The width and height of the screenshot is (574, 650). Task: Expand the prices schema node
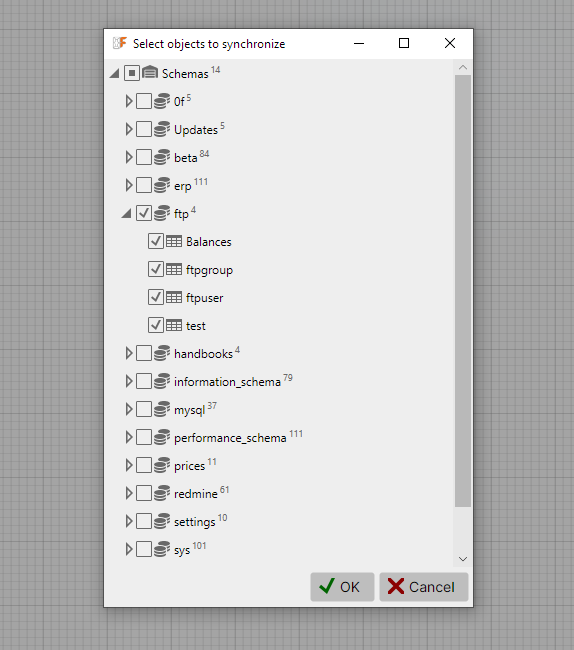pyautogui.click(x=129, y=466)
